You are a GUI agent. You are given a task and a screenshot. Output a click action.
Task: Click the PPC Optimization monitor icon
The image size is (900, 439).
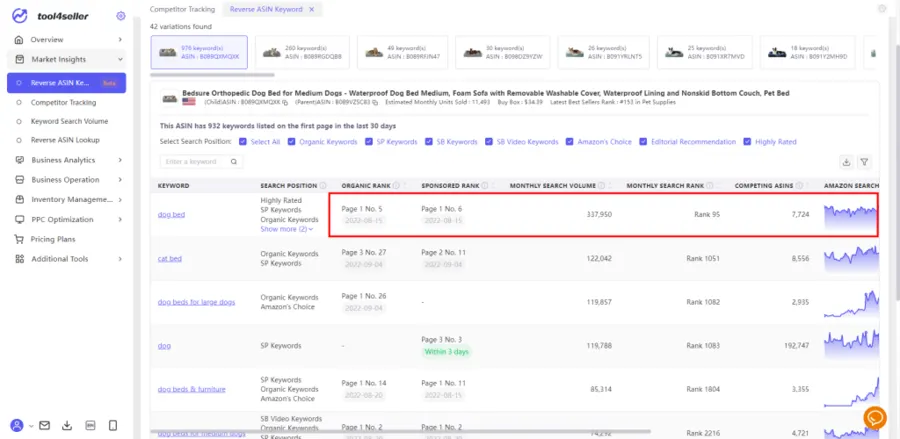click(20, 219)
